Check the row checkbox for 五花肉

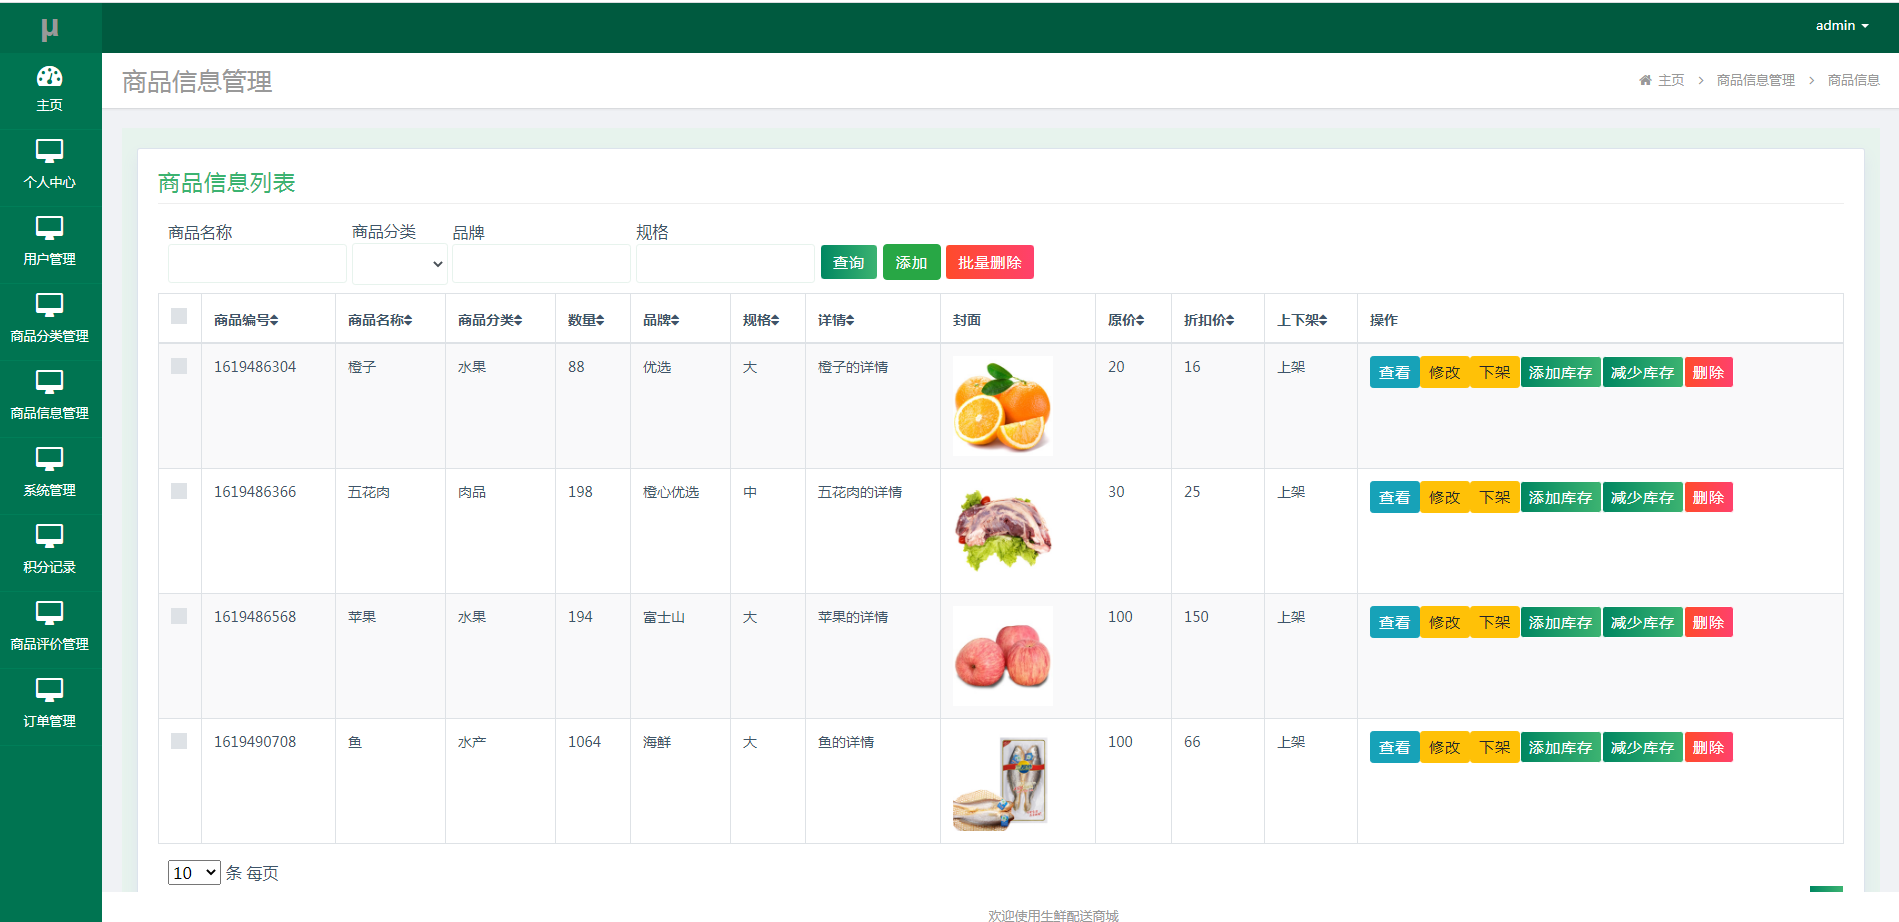click(x=179, y=491)
